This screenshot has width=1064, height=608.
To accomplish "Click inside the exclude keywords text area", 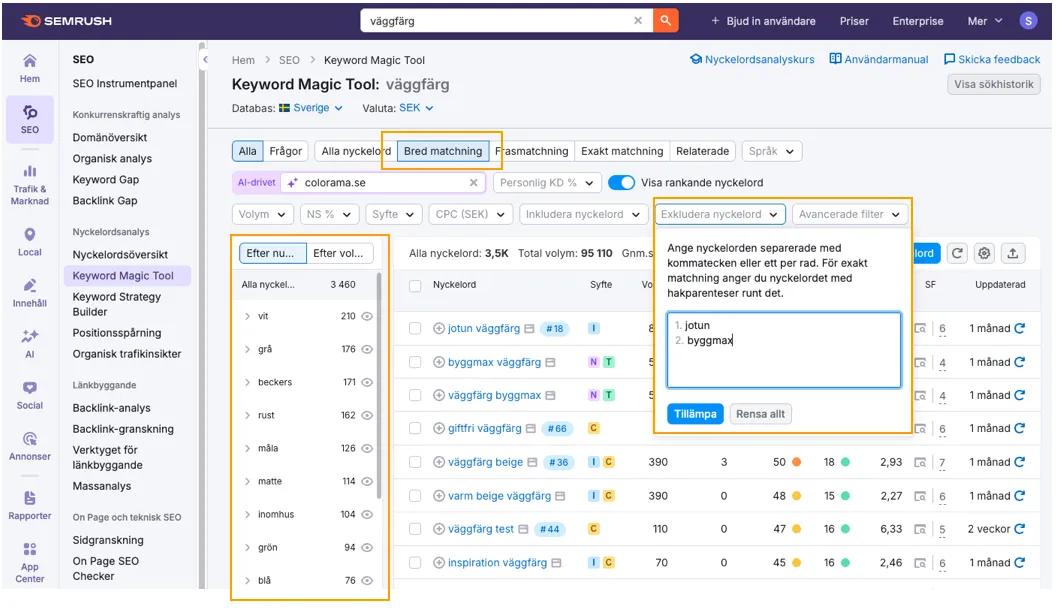I will click(784, 350).
